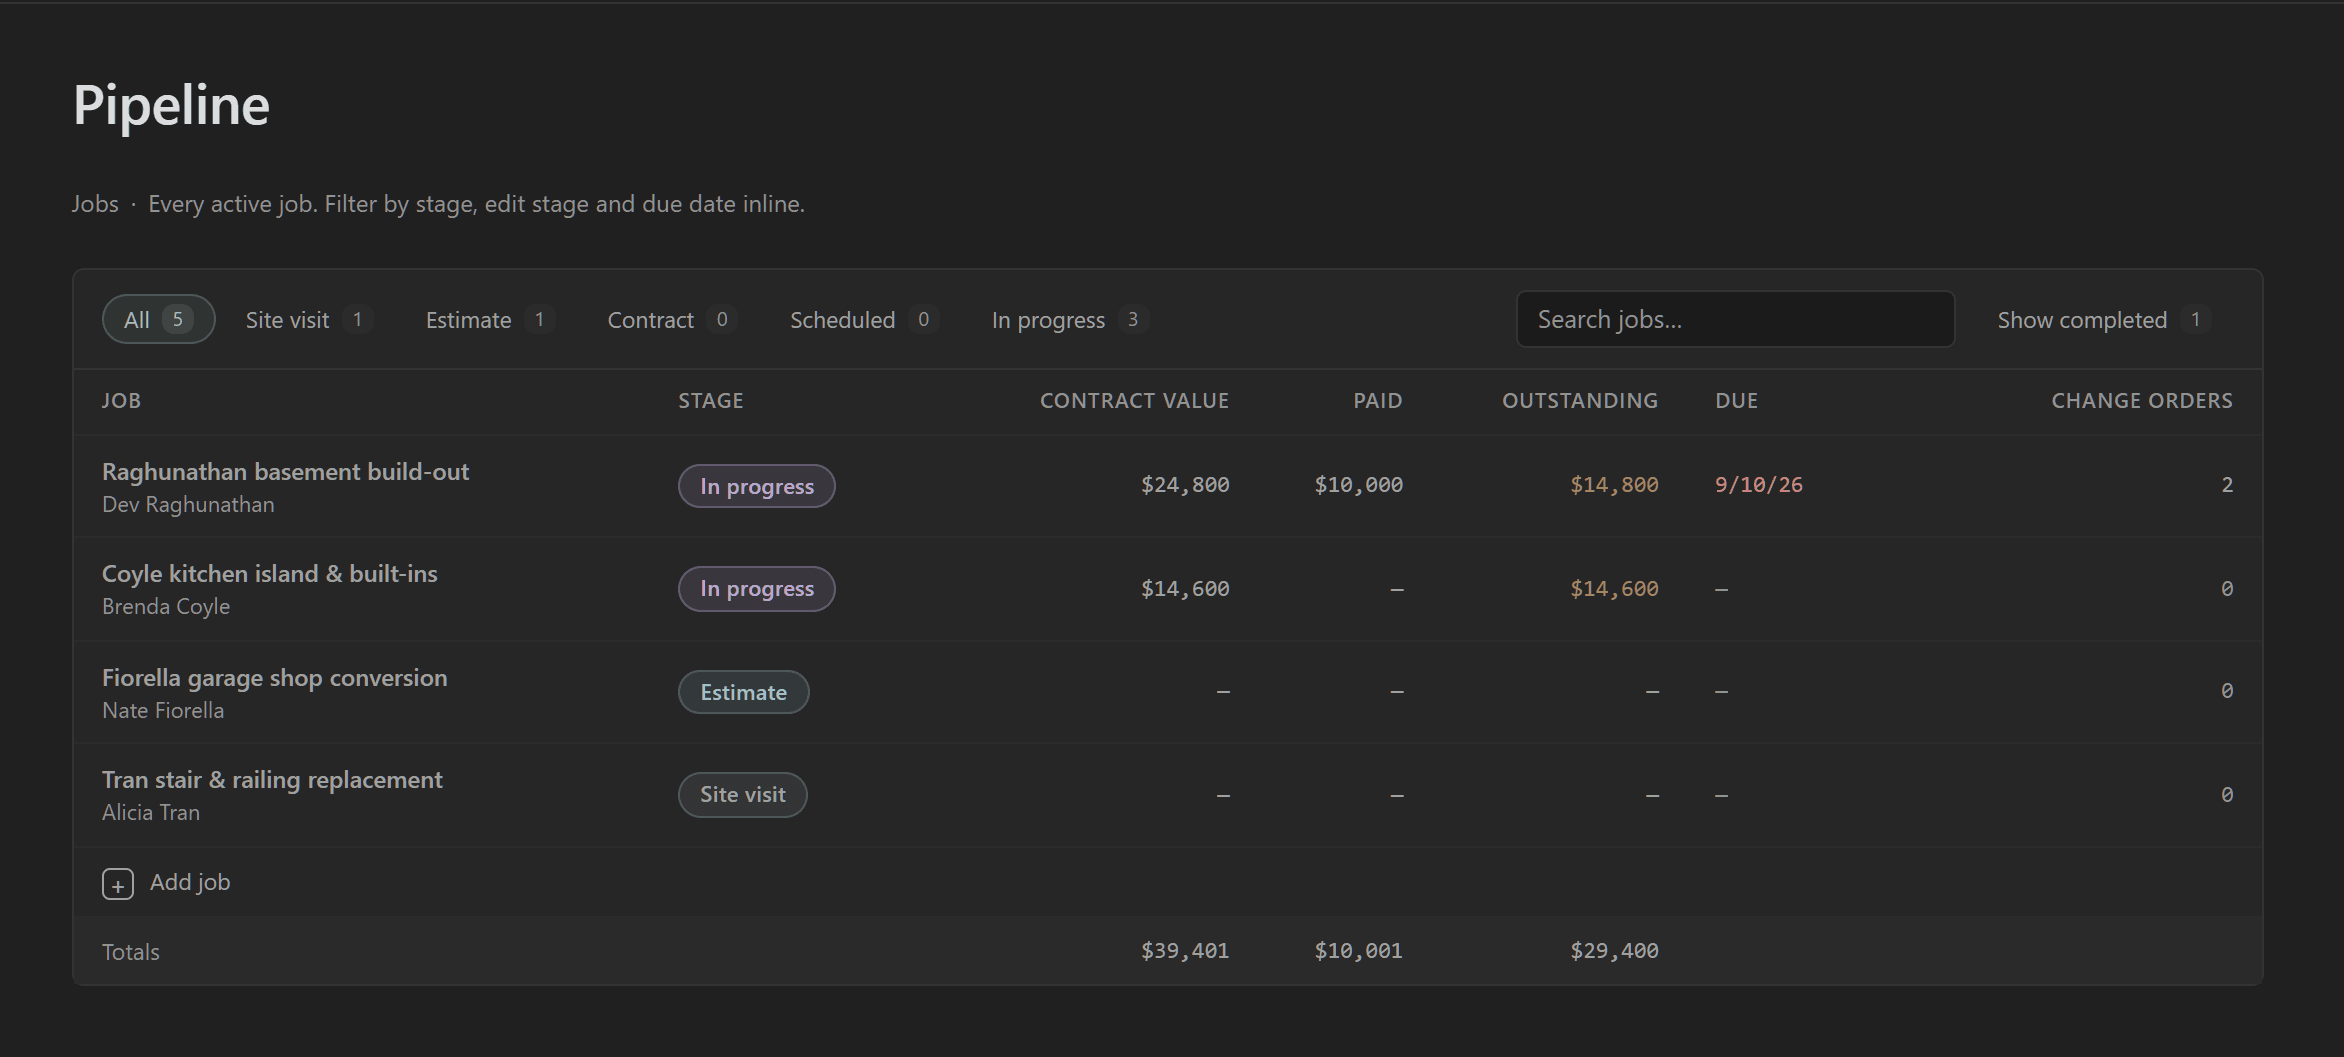Click the $10,000 paid cell
The width and height of the screenshot is (2344, 1057).
1358,485
